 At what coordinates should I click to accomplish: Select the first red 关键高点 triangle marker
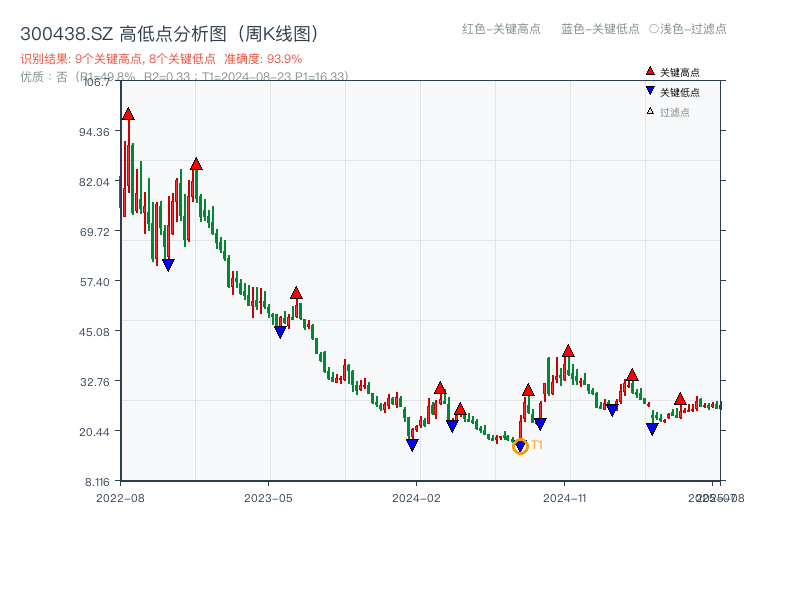129,113
